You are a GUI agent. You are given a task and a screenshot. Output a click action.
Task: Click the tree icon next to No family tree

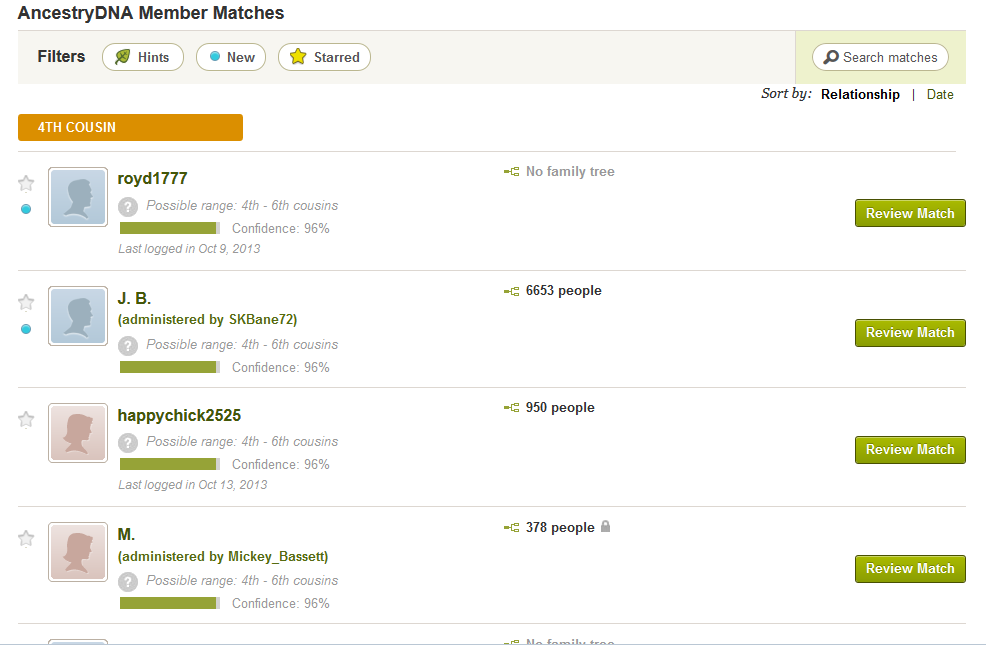511,172
